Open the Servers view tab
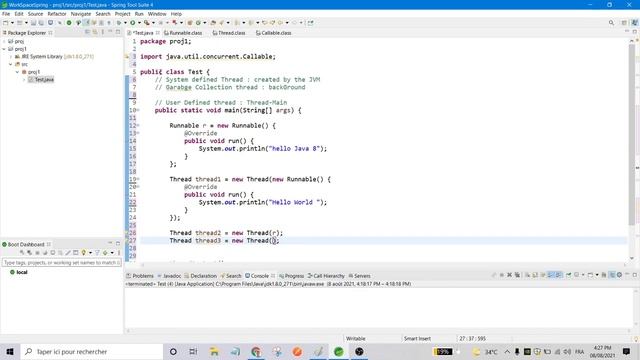Viewport: 640px width, 360px height. point(360,276)
